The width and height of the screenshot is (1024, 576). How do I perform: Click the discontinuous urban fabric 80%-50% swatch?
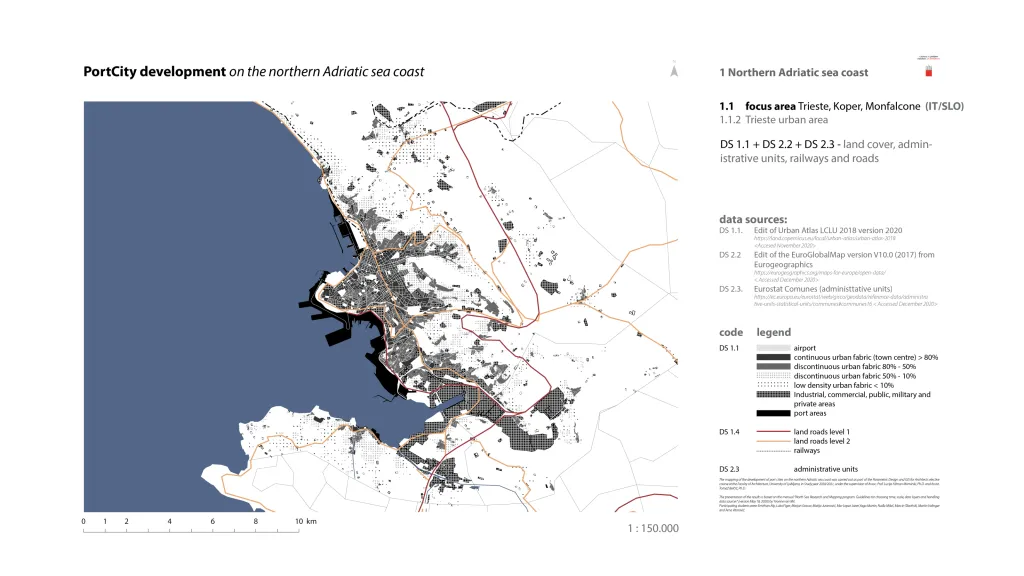point(773,366)
